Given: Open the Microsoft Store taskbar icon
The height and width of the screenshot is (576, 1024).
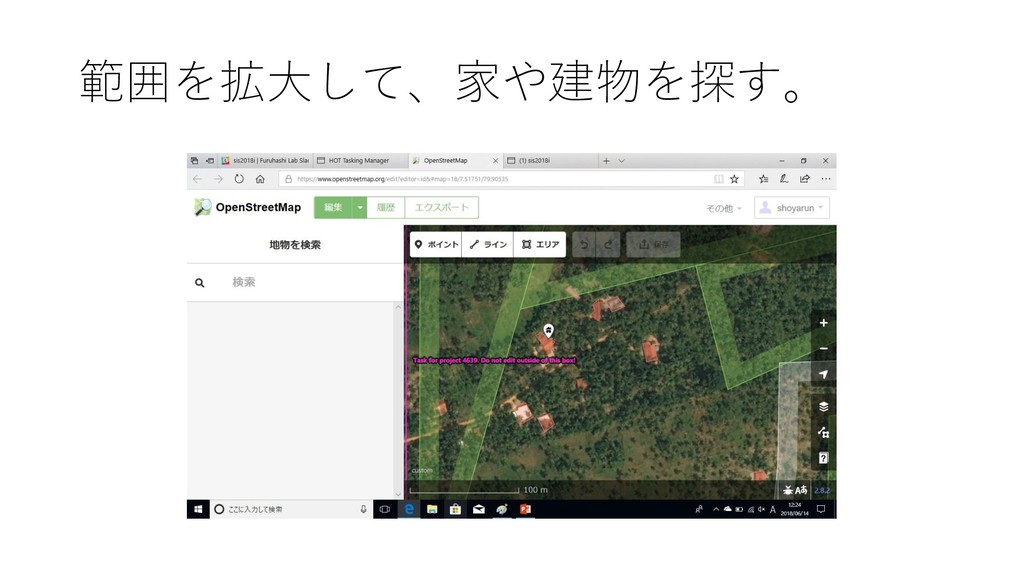Looking at the screenshot, I should 455,509.
